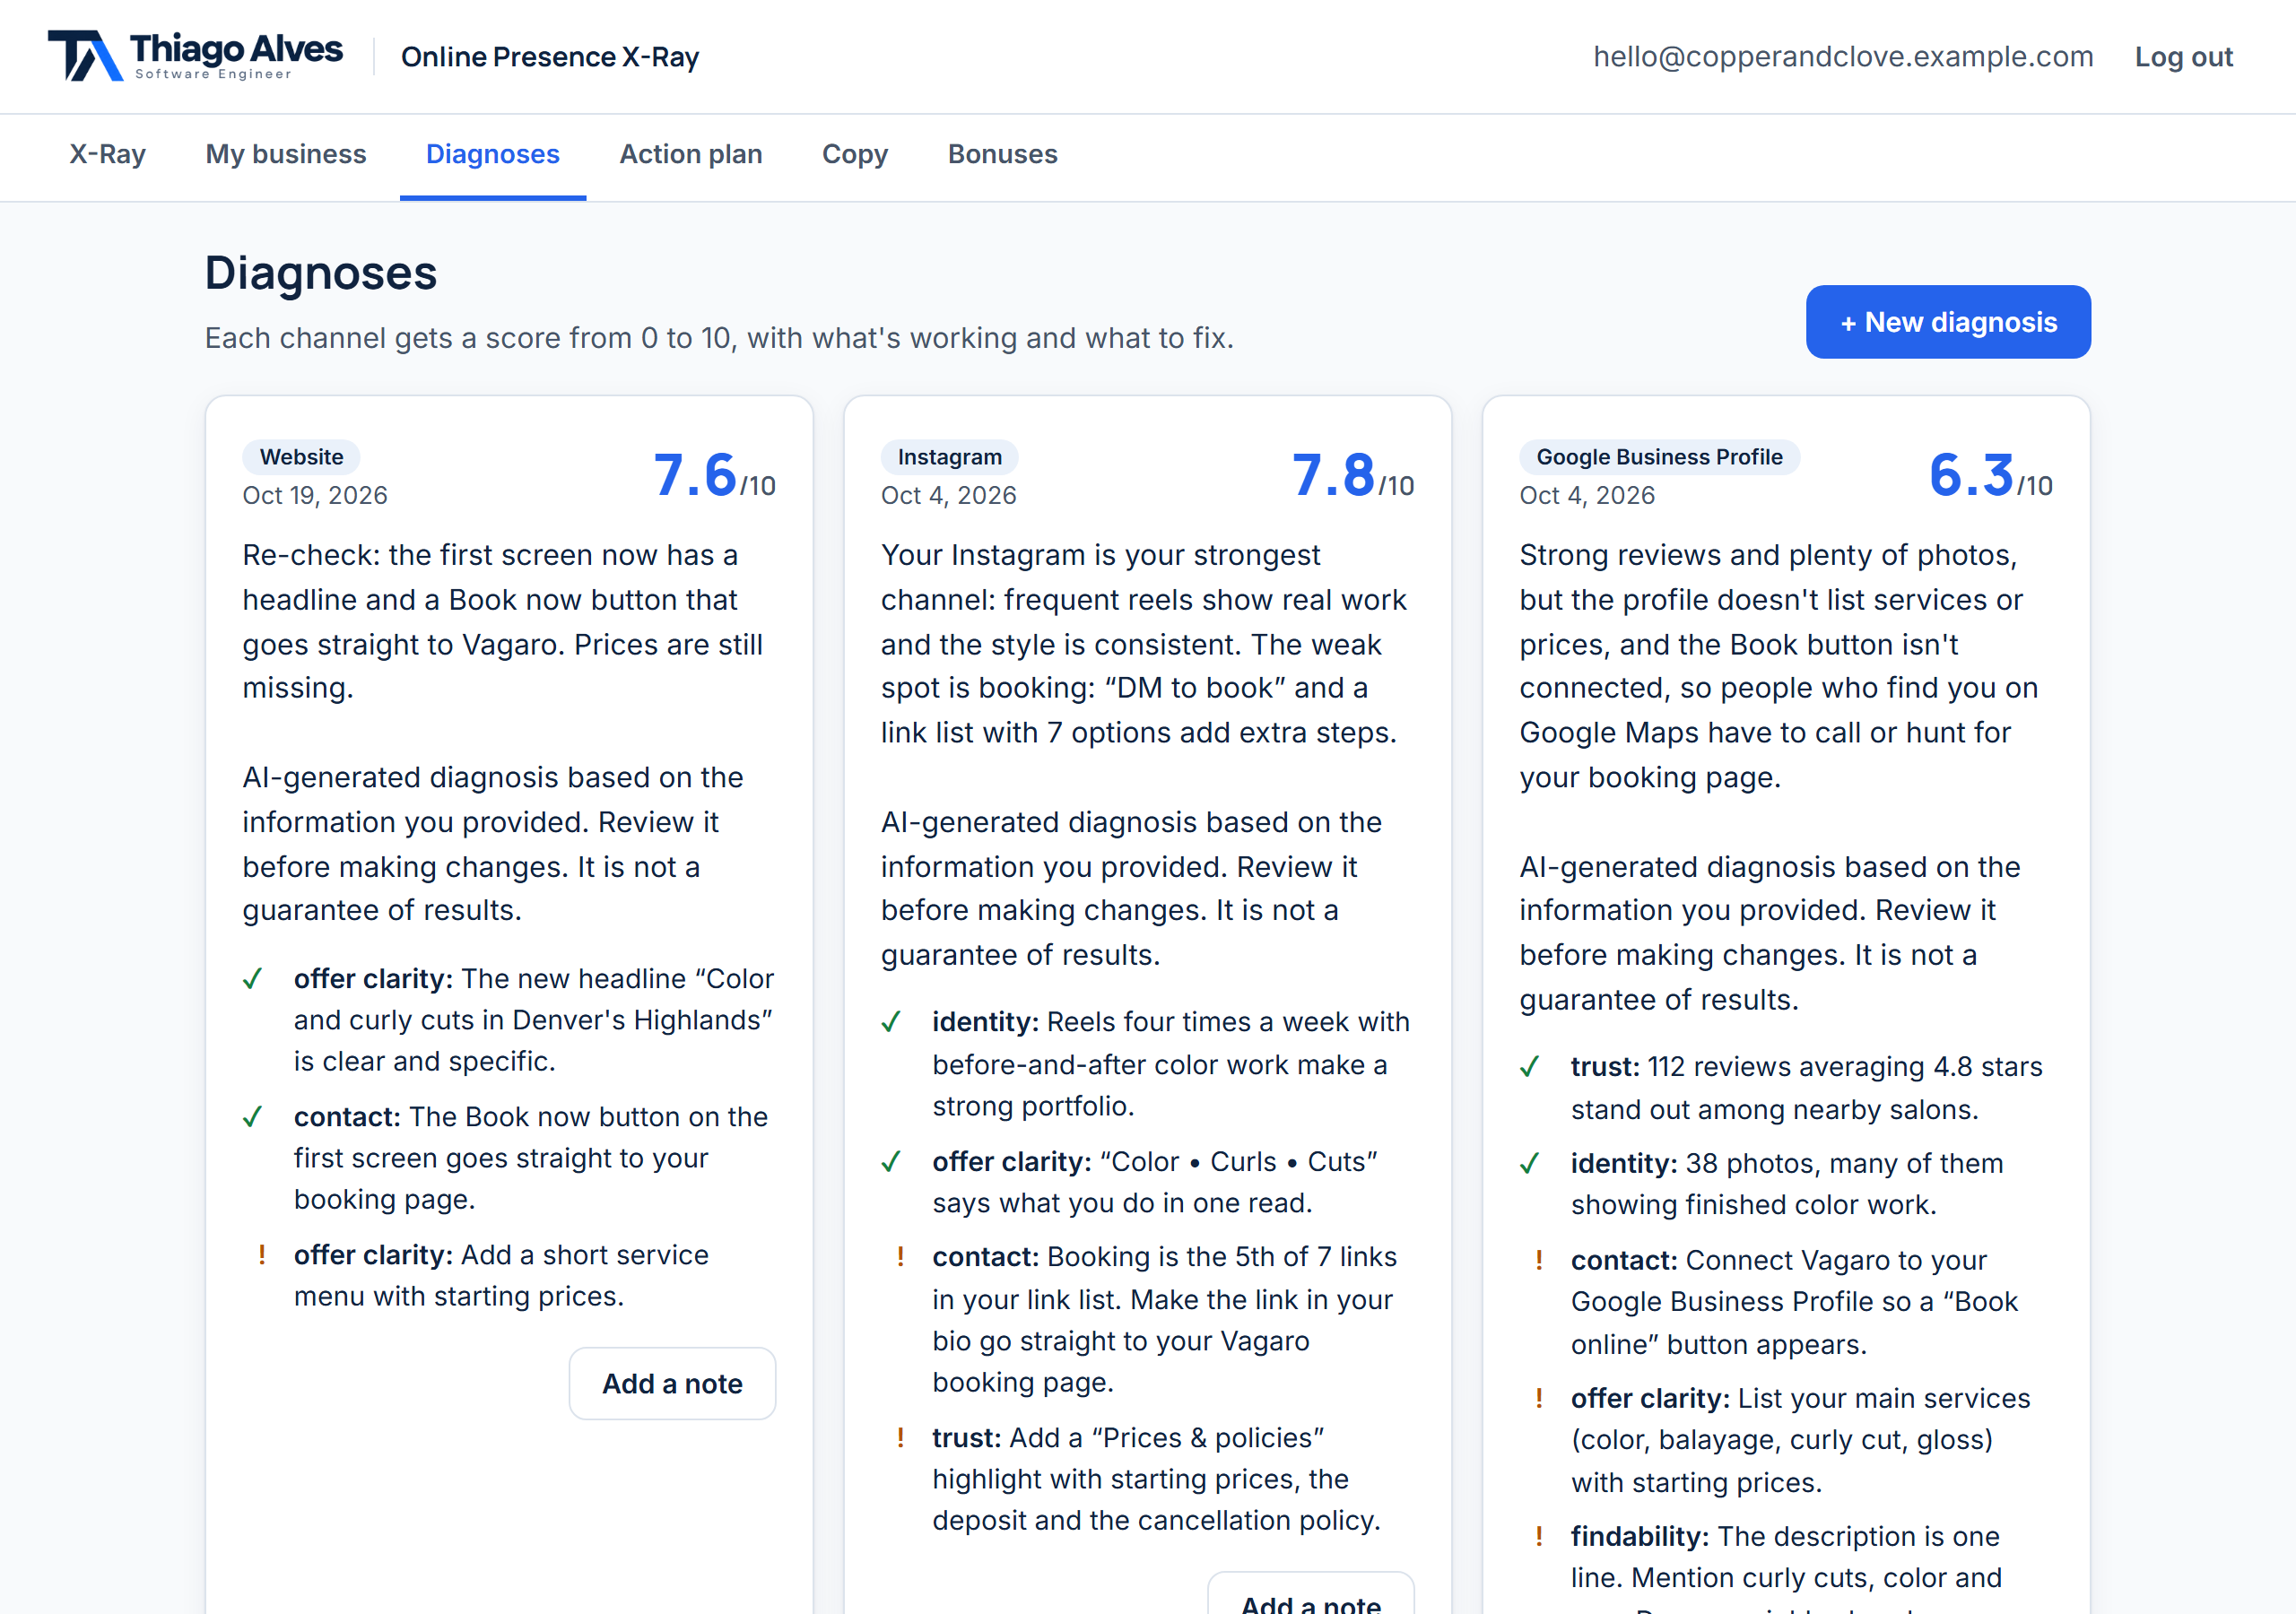Screen dimensions: 2296x1614
Task: Click the Oct 4, 2026 date on Instagram card
Action: [948, 495]
